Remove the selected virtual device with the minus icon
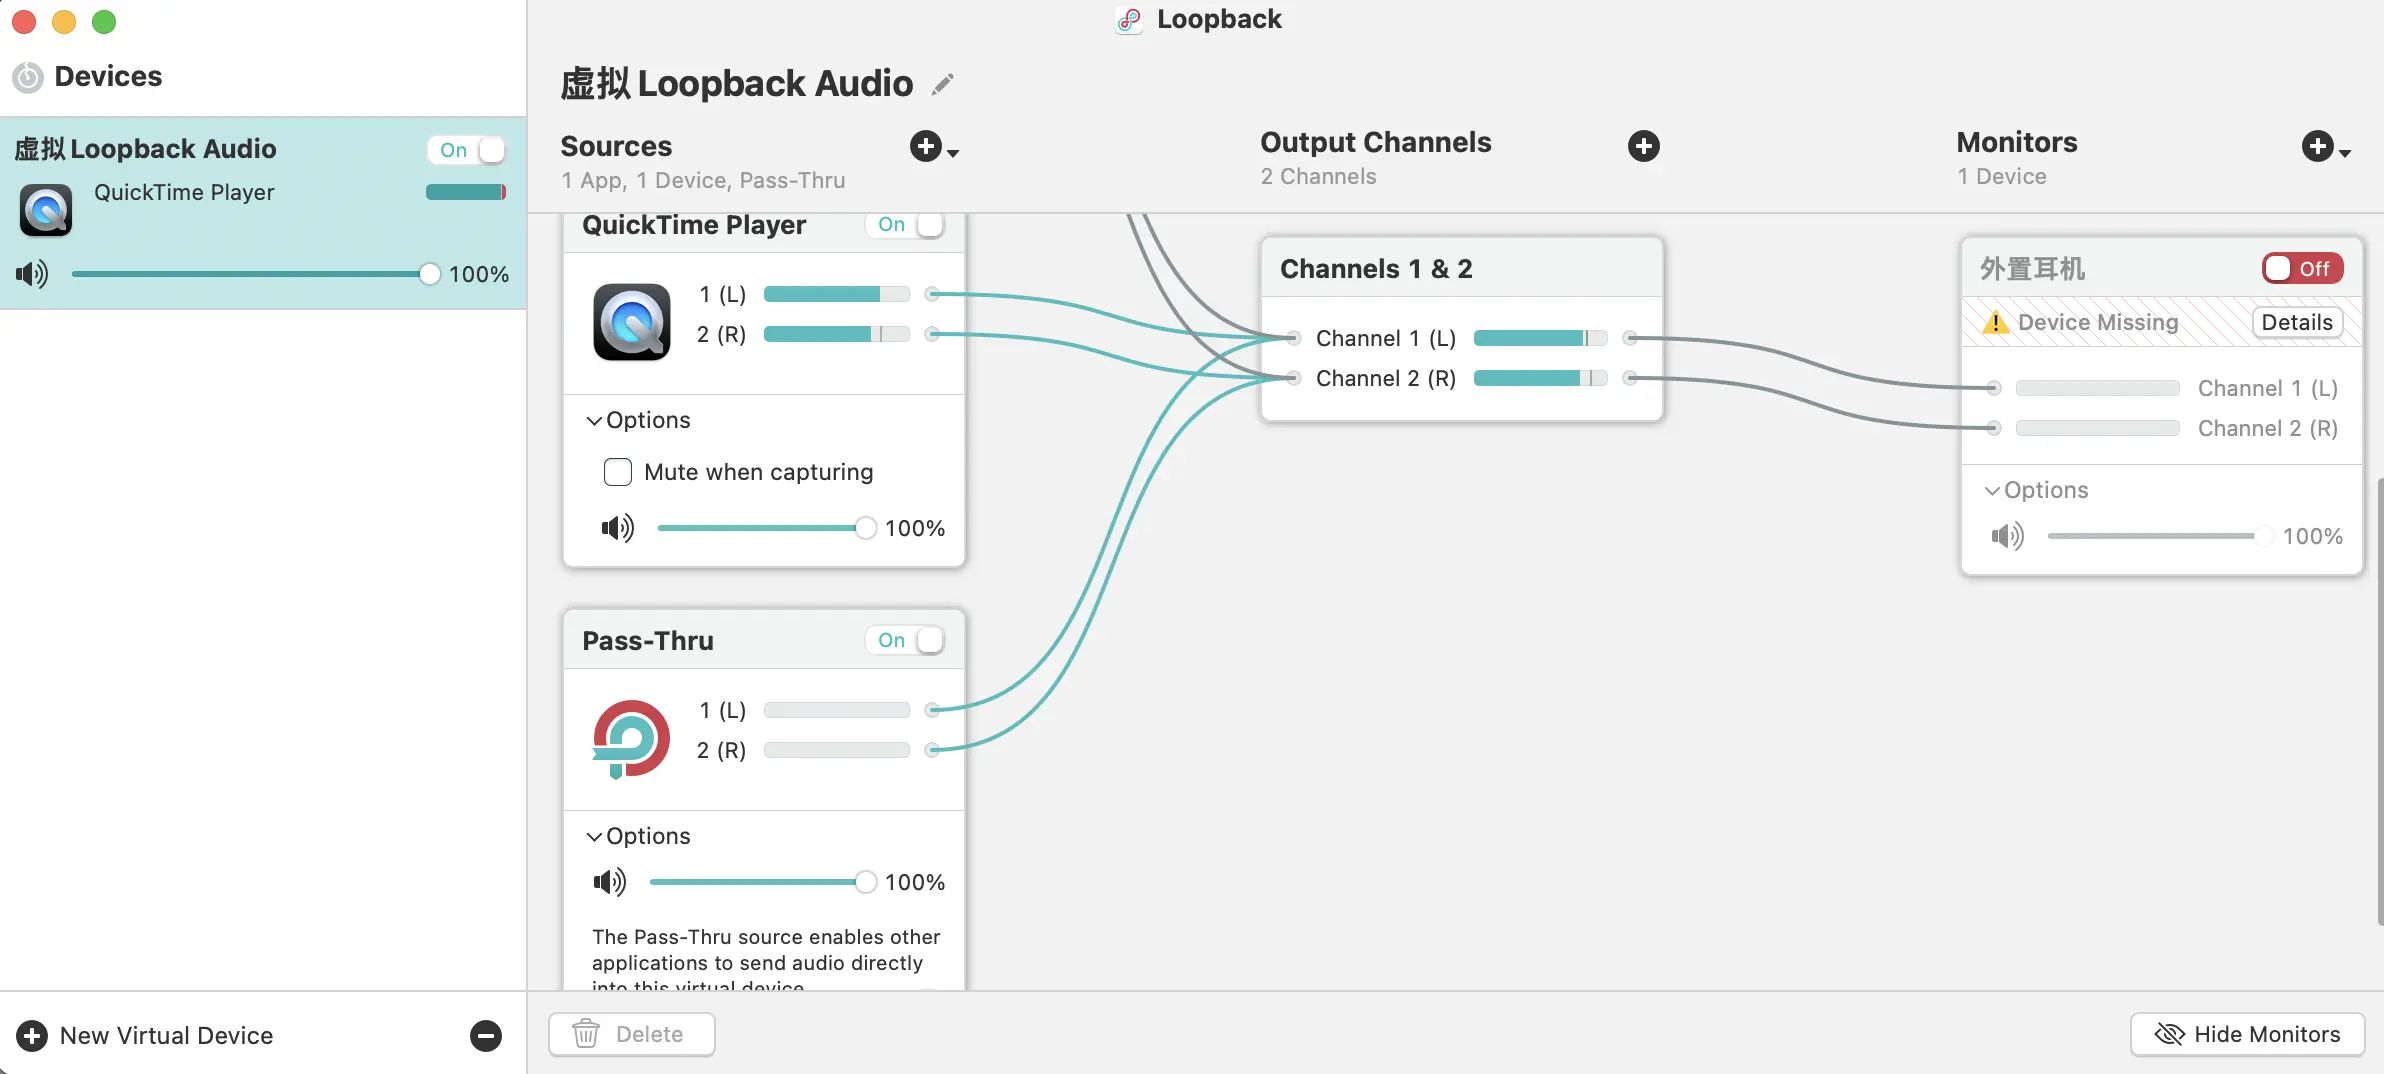This screenshot has width=2384, height=1074. [486, 1036]
